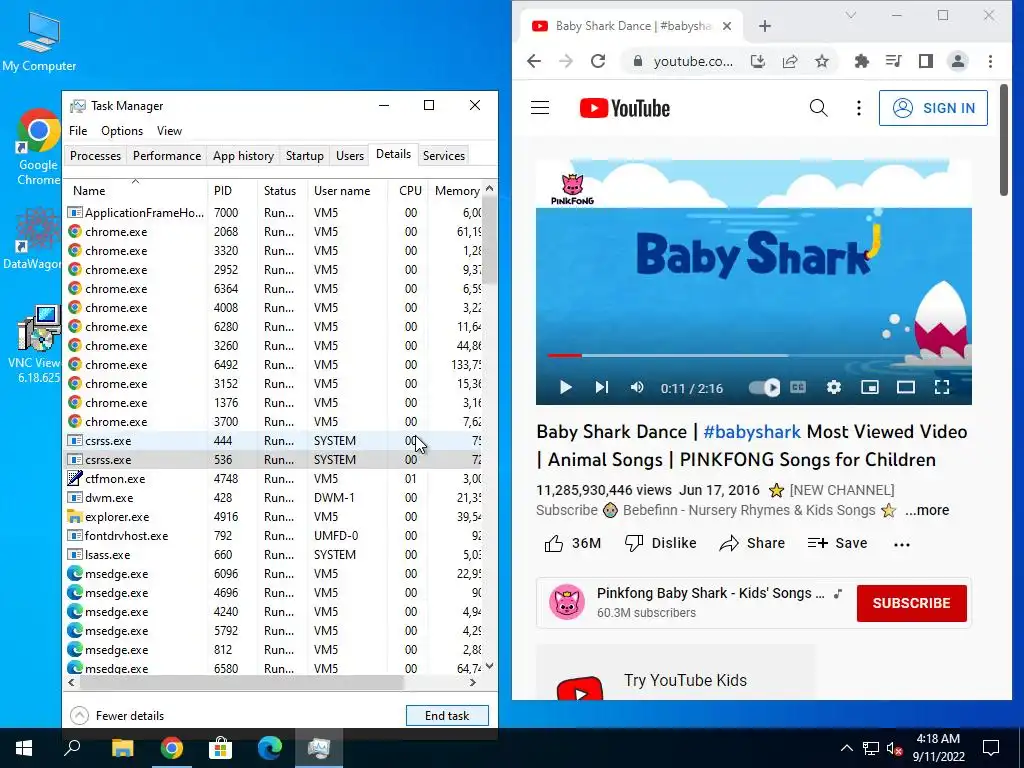Open YouTube search
This screenshot has height=768, width=1024.
(x=818, y=108)
